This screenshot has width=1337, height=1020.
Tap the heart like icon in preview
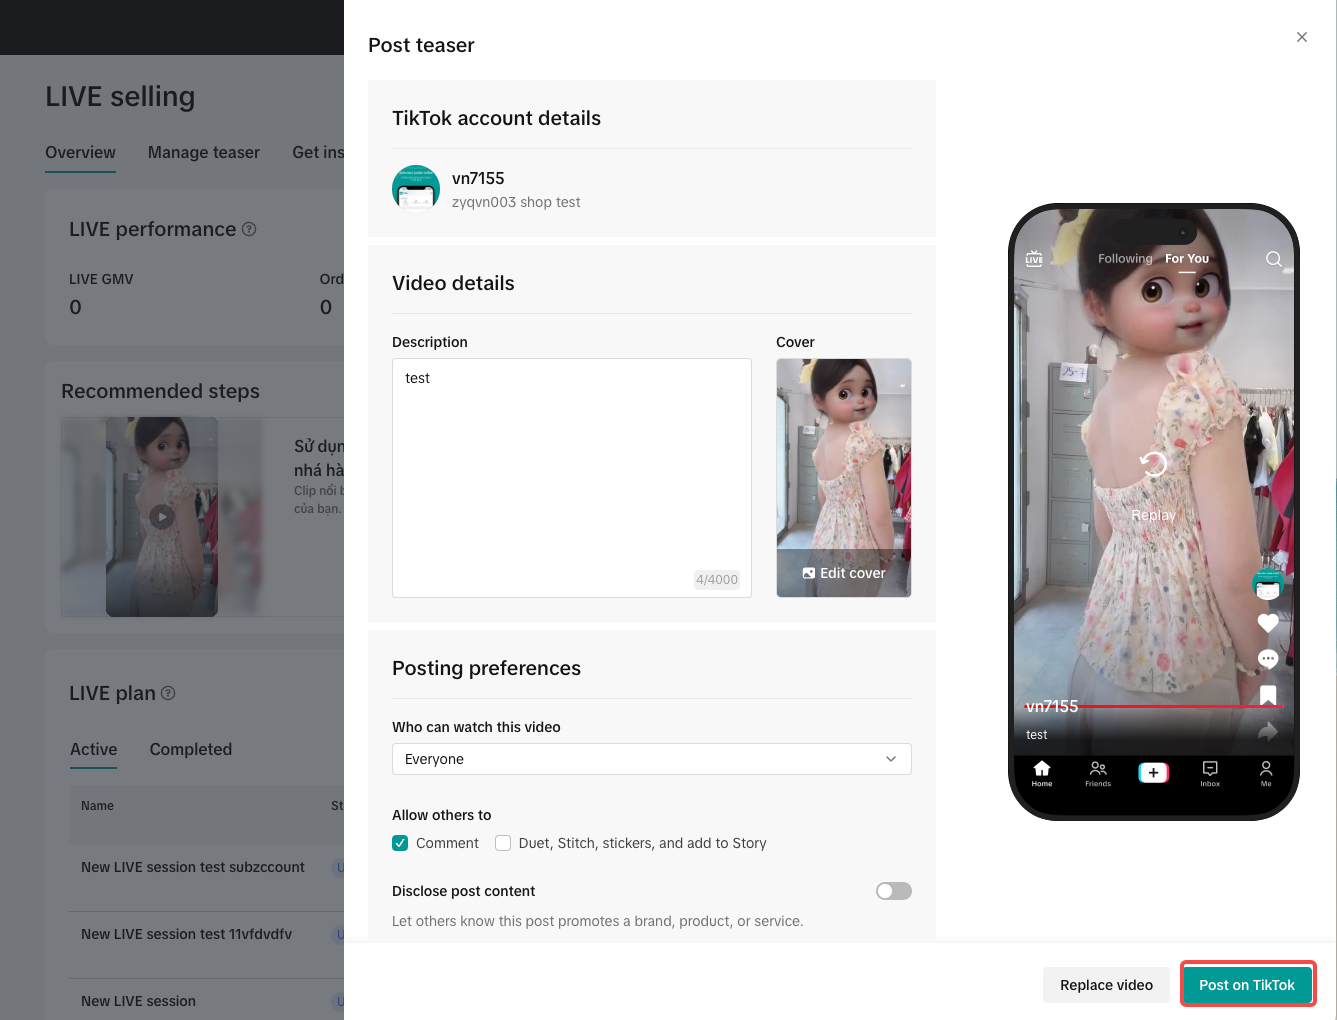(x=1268, y=623)
